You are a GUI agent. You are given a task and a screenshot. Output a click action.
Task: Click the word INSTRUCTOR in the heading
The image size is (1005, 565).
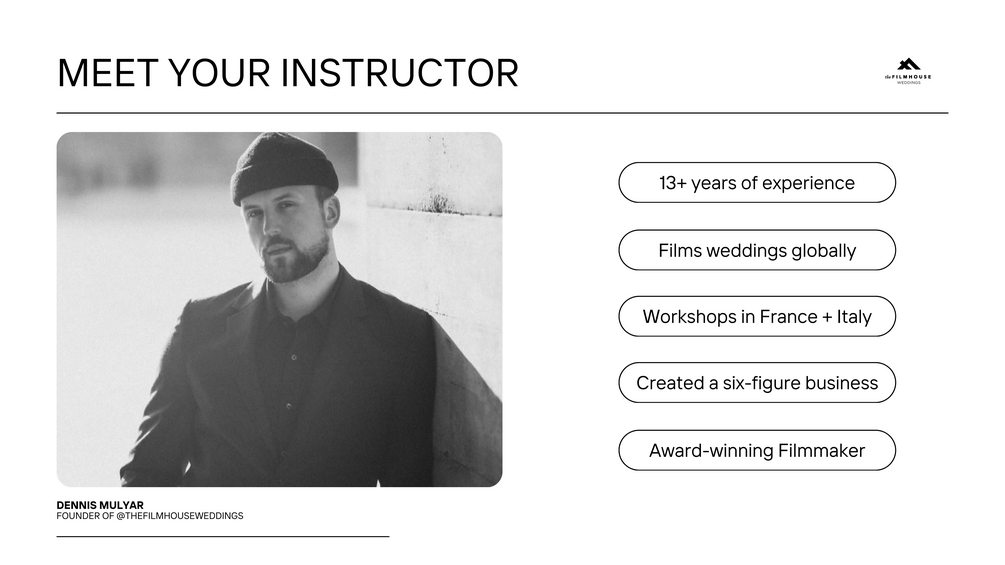pyautogui.click(x=401, y=73)
